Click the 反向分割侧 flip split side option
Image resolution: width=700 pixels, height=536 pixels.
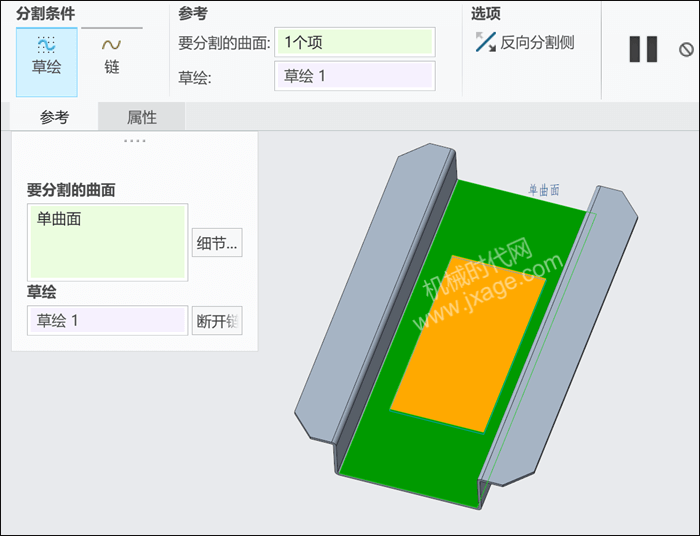coord(525,42)
